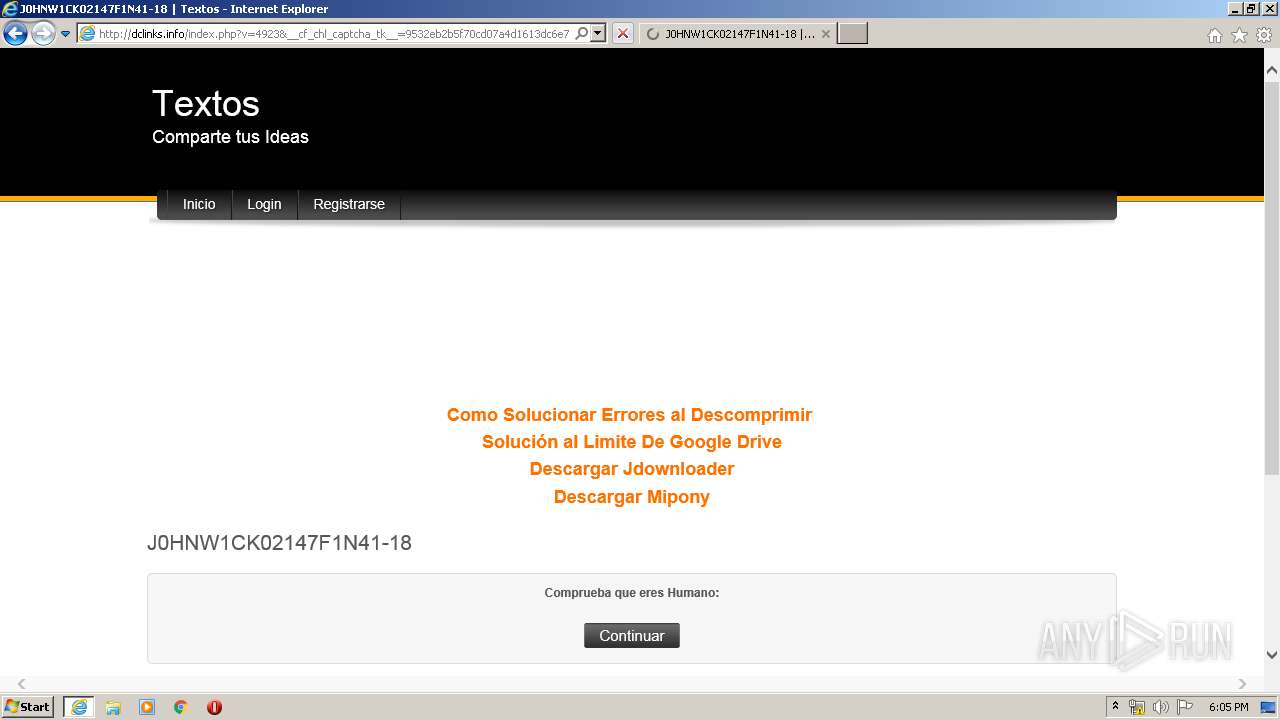
Task: Stop page loading with the red X
Action: pos(623,34)
